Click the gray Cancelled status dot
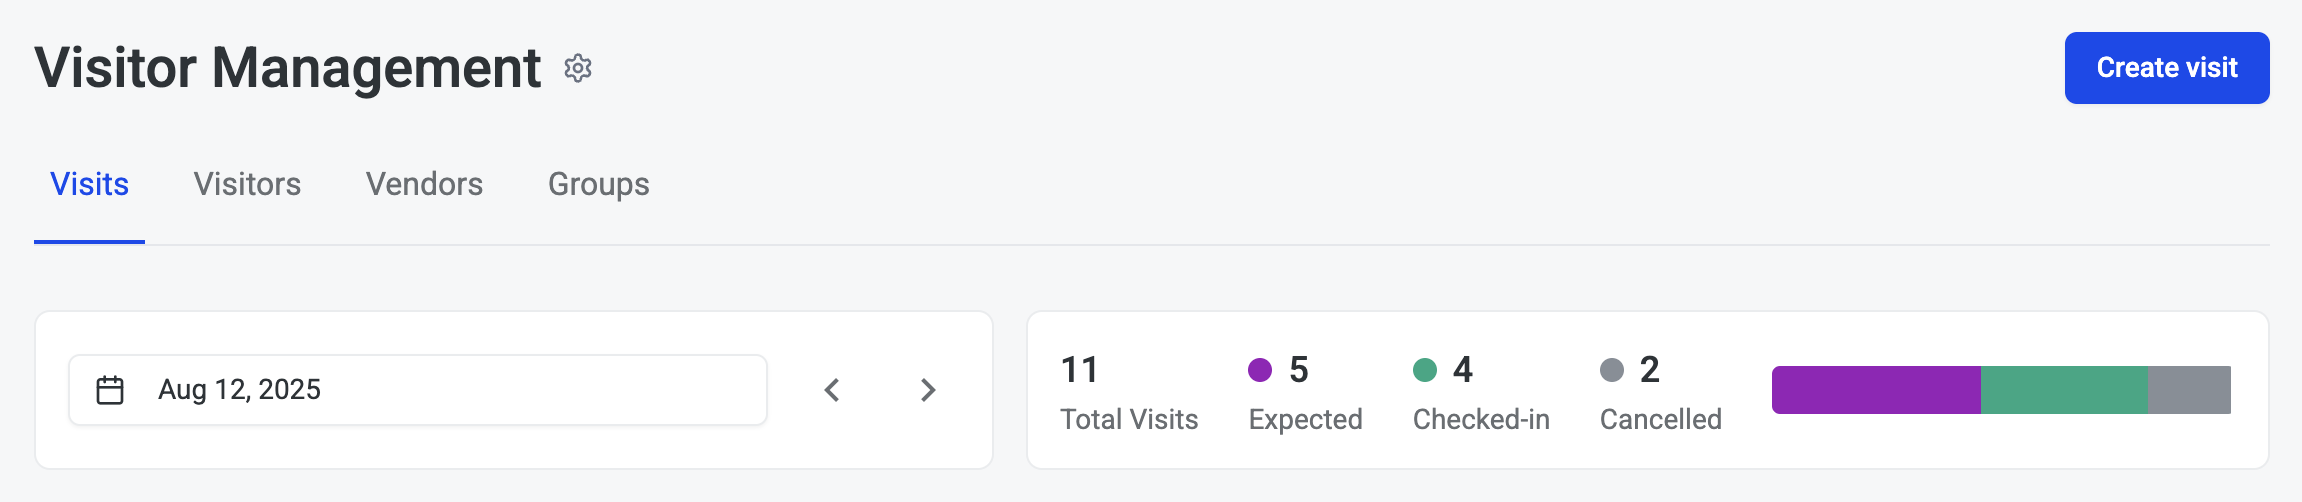Image resolution: width=2302 pixels, height=502 pixels. click(x=1612, y=370)
